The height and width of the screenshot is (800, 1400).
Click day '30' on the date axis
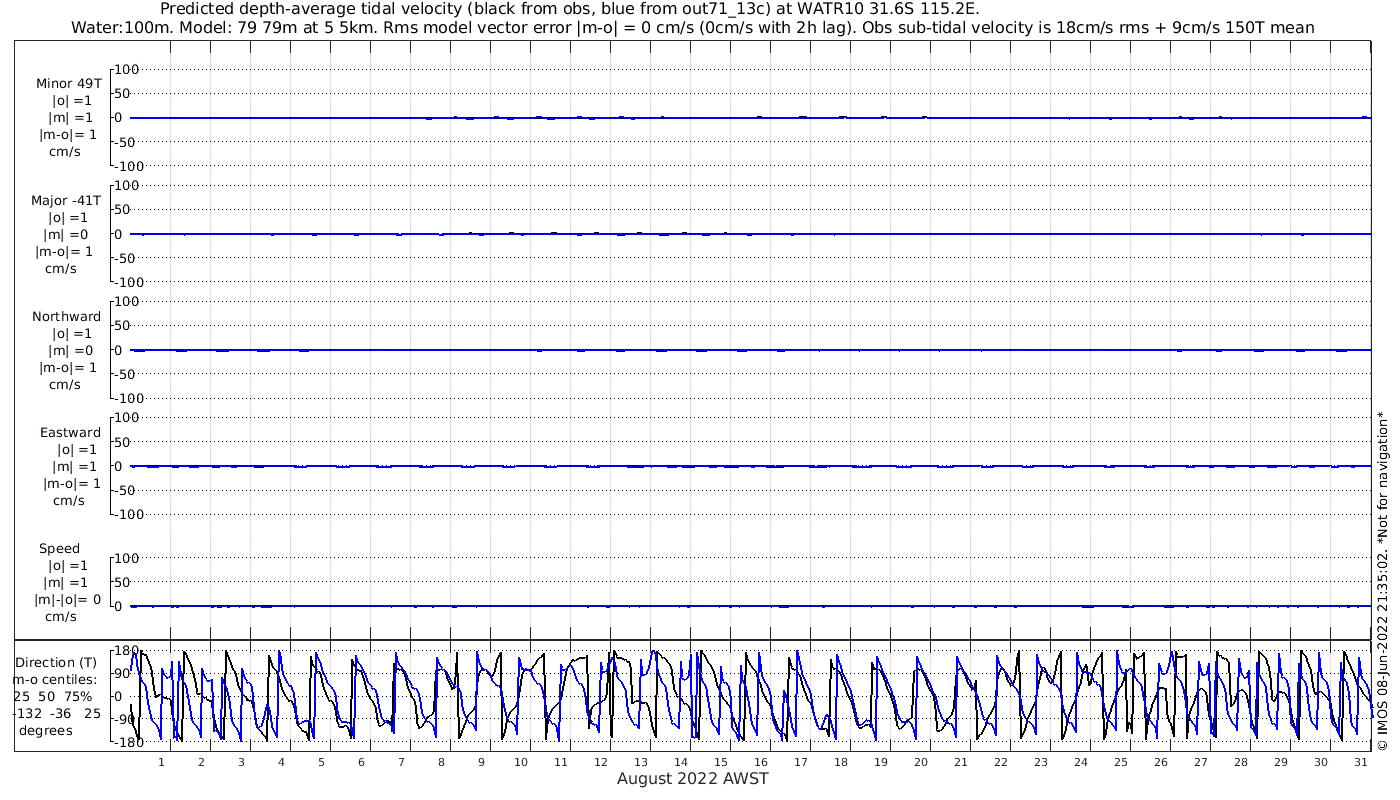1321,762
